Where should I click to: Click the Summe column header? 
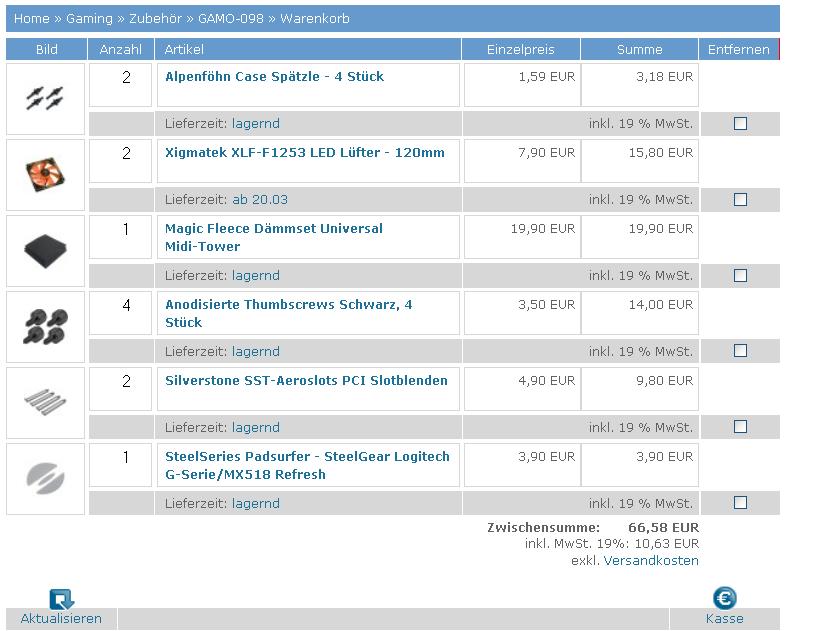[640, 49]
